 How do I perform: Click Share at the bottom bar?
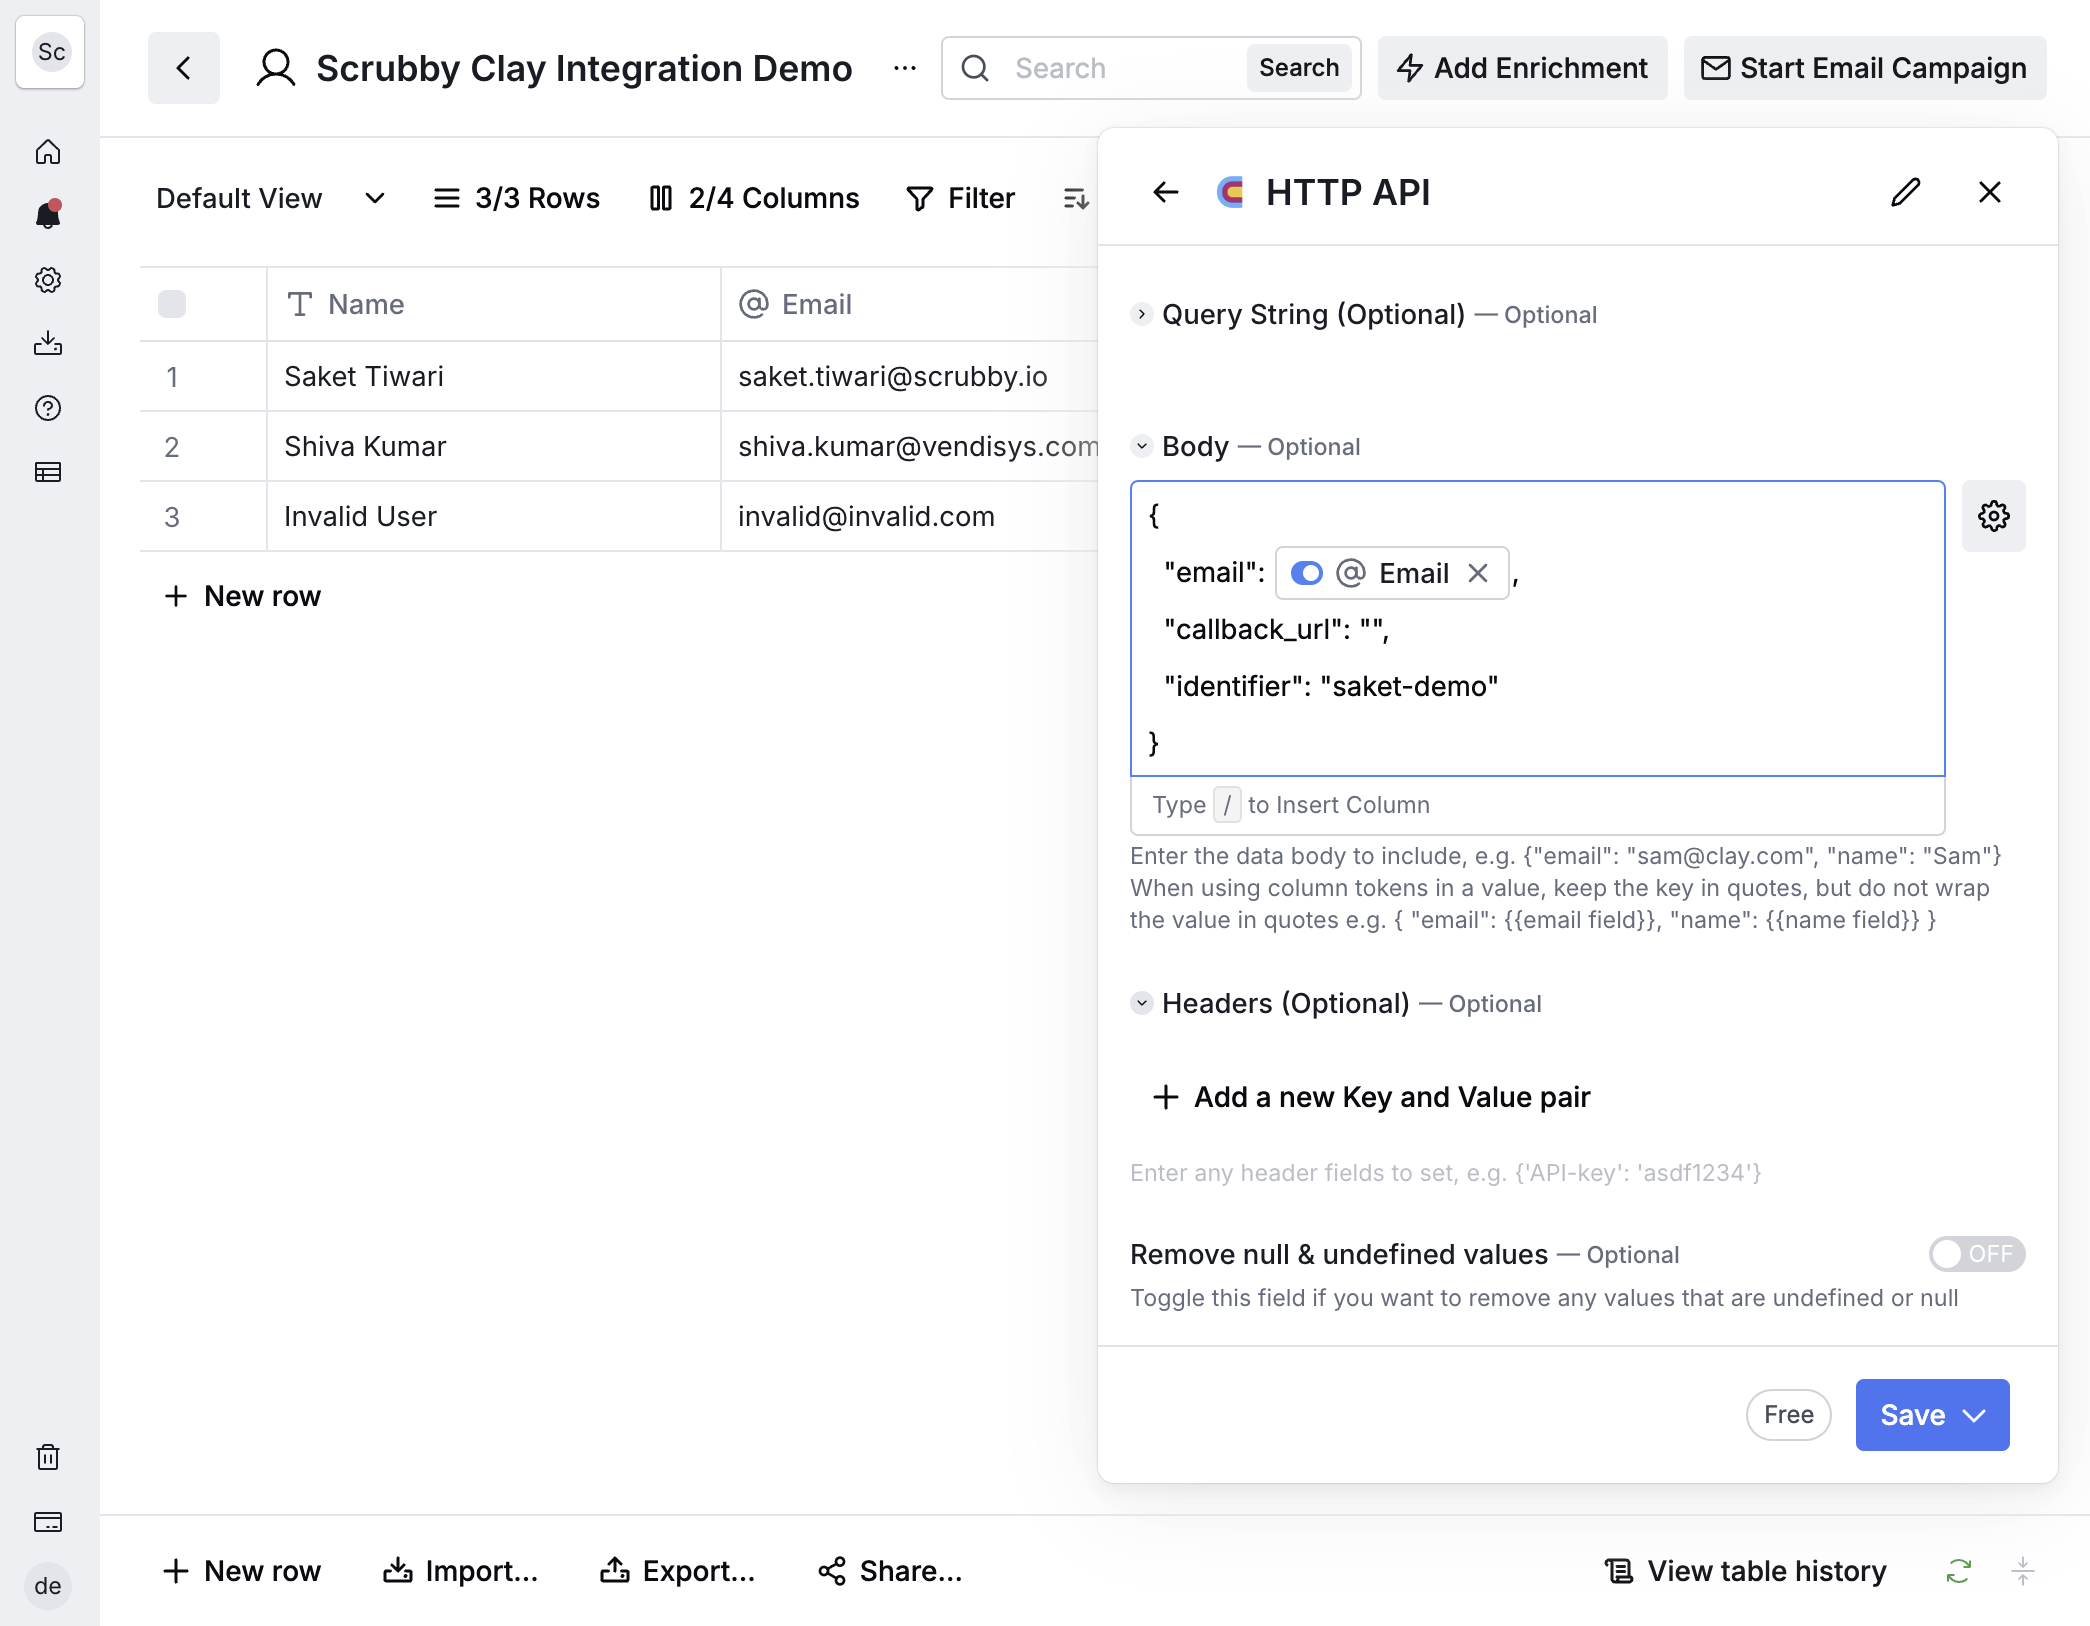pyautogui.click(x=890, y=1571)
